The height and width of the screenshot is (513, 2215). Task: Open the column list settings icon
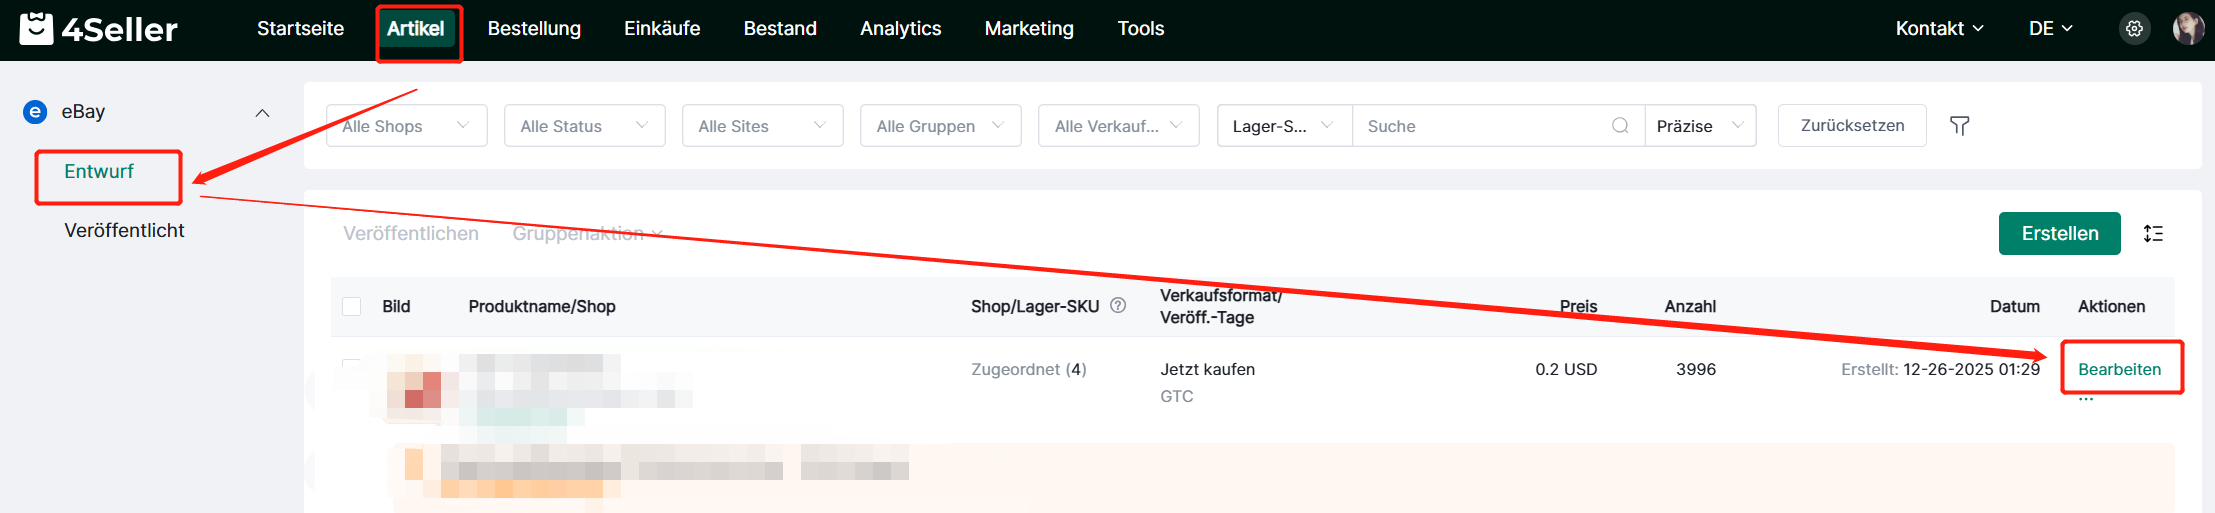(2153, 234)
